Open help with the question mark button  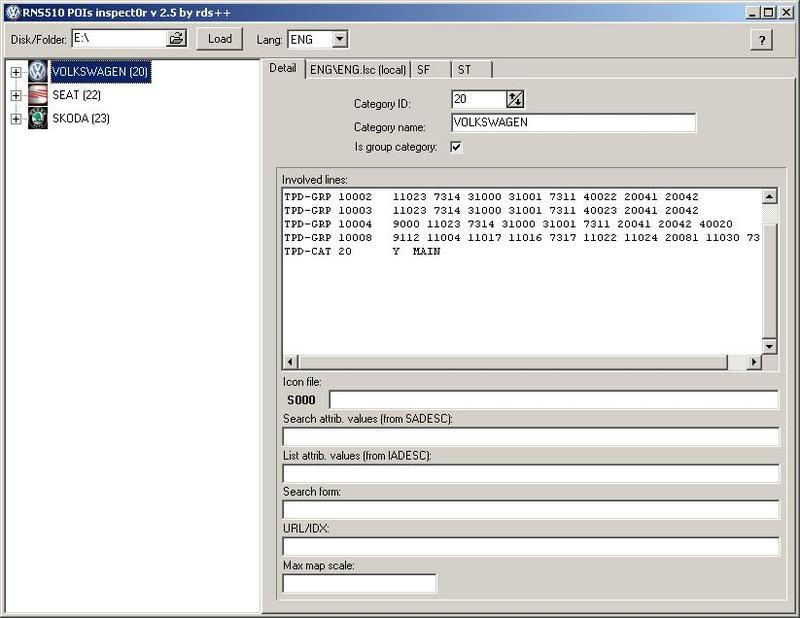click(x=761, y=40)
